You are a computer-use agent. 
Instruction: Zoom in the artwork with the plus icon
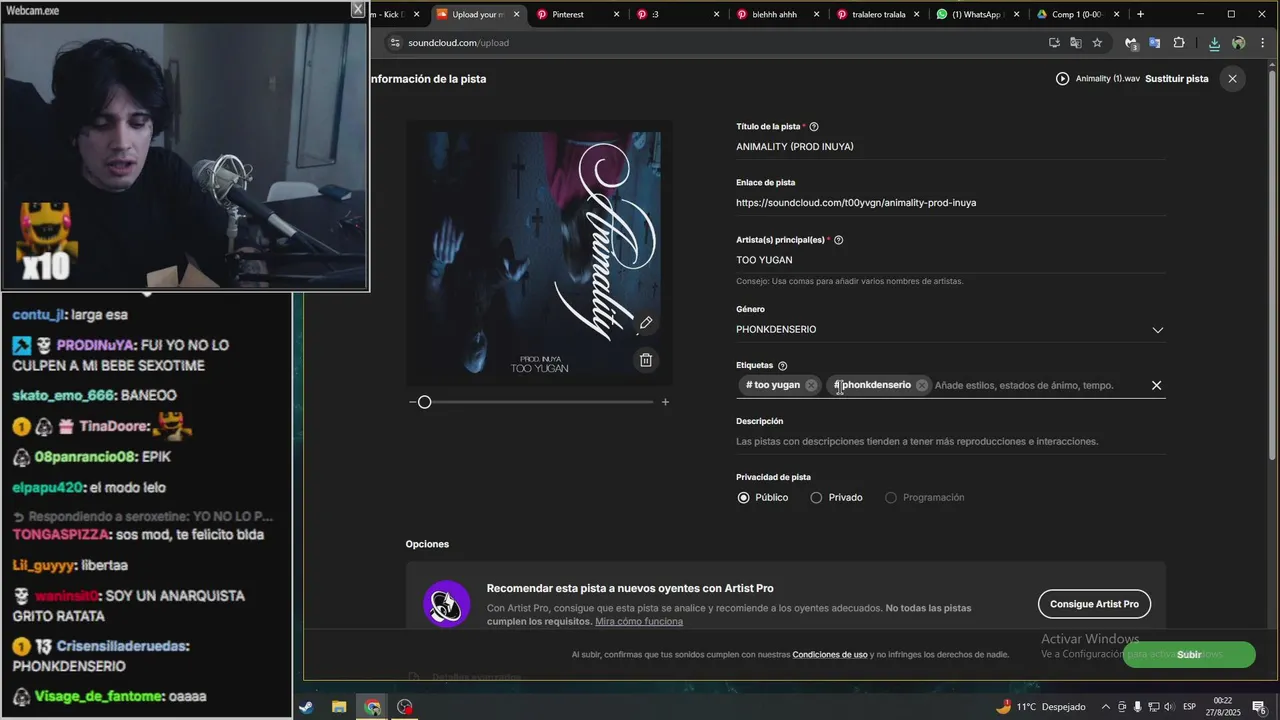point(665,402)
